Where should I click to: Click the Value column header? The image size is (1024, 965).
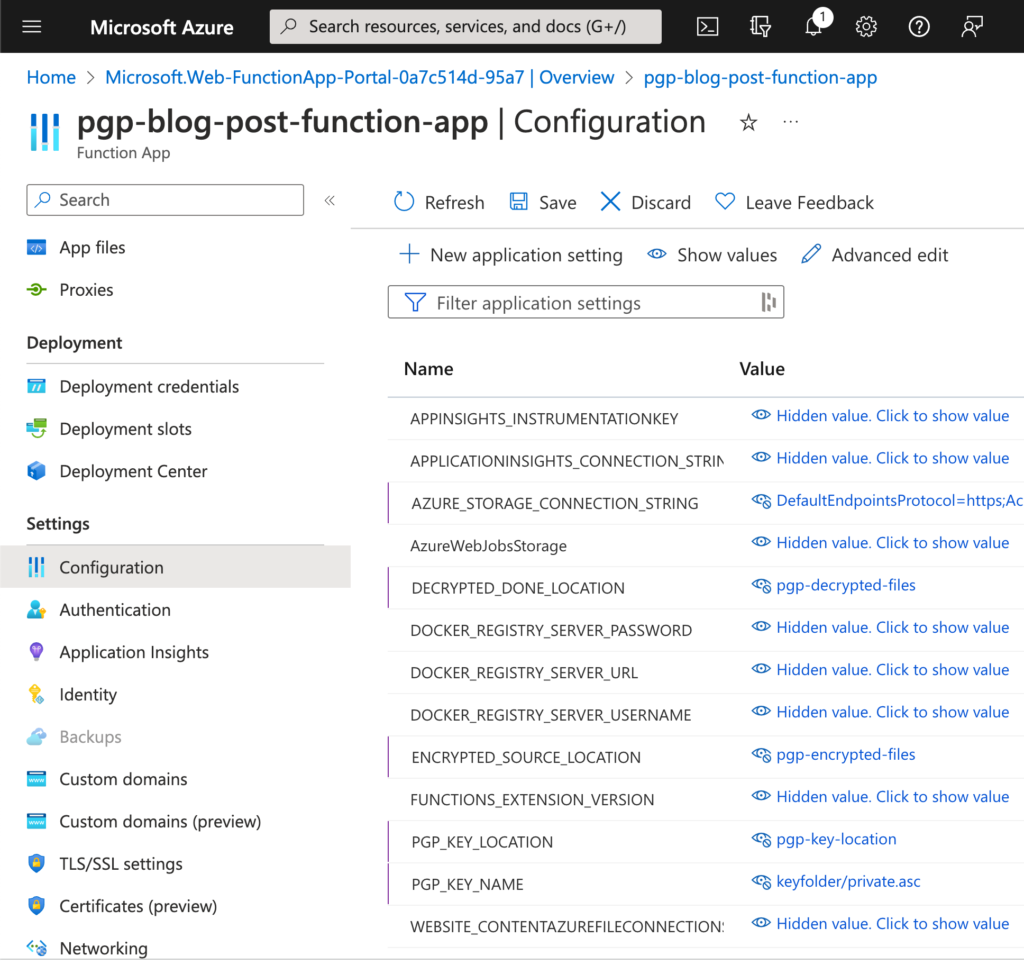tap(761, 369)
